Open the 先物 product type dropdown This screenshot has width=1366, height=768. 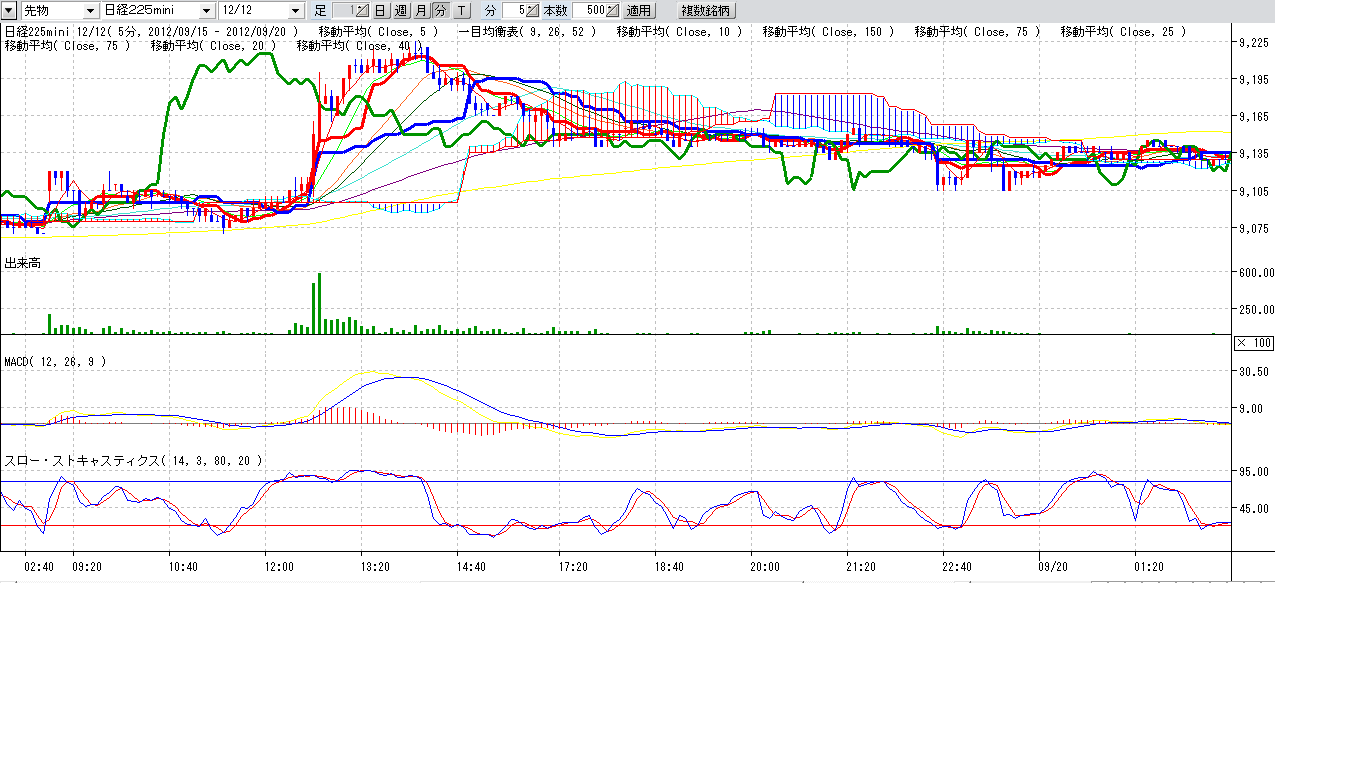(91, 10)
